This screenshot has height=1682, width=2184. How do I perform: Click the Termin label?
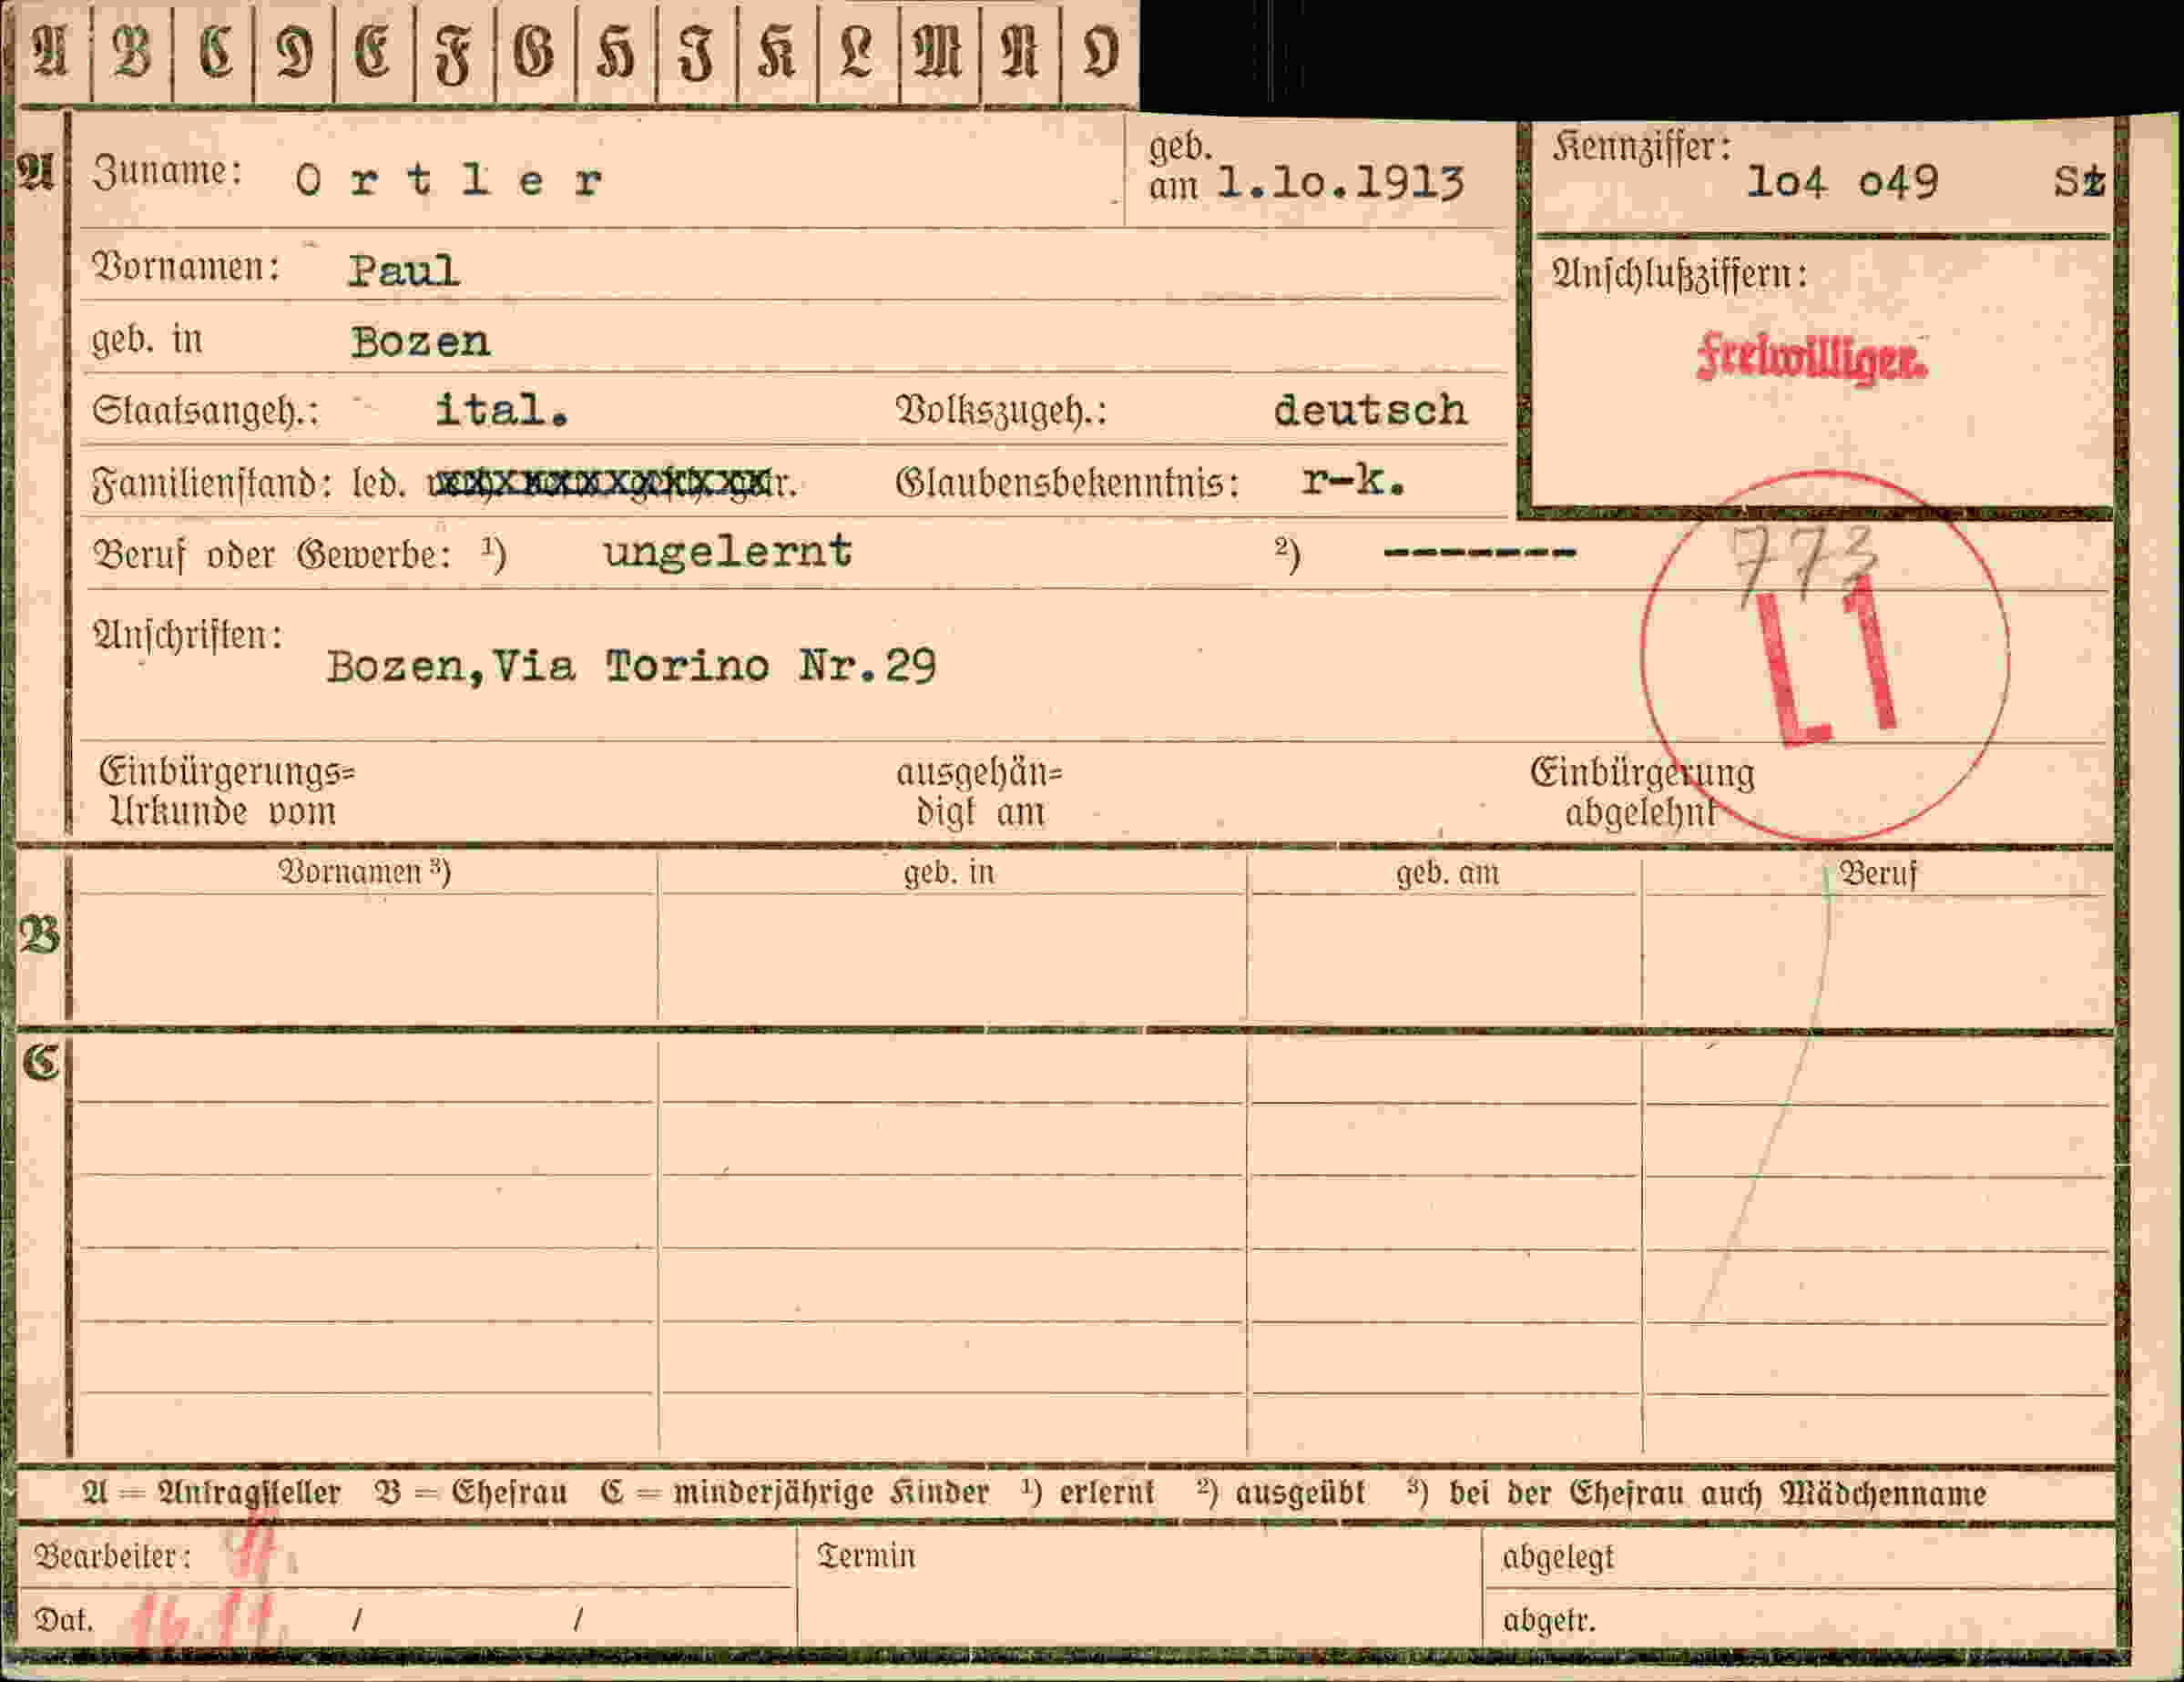tap(866, 1556)
